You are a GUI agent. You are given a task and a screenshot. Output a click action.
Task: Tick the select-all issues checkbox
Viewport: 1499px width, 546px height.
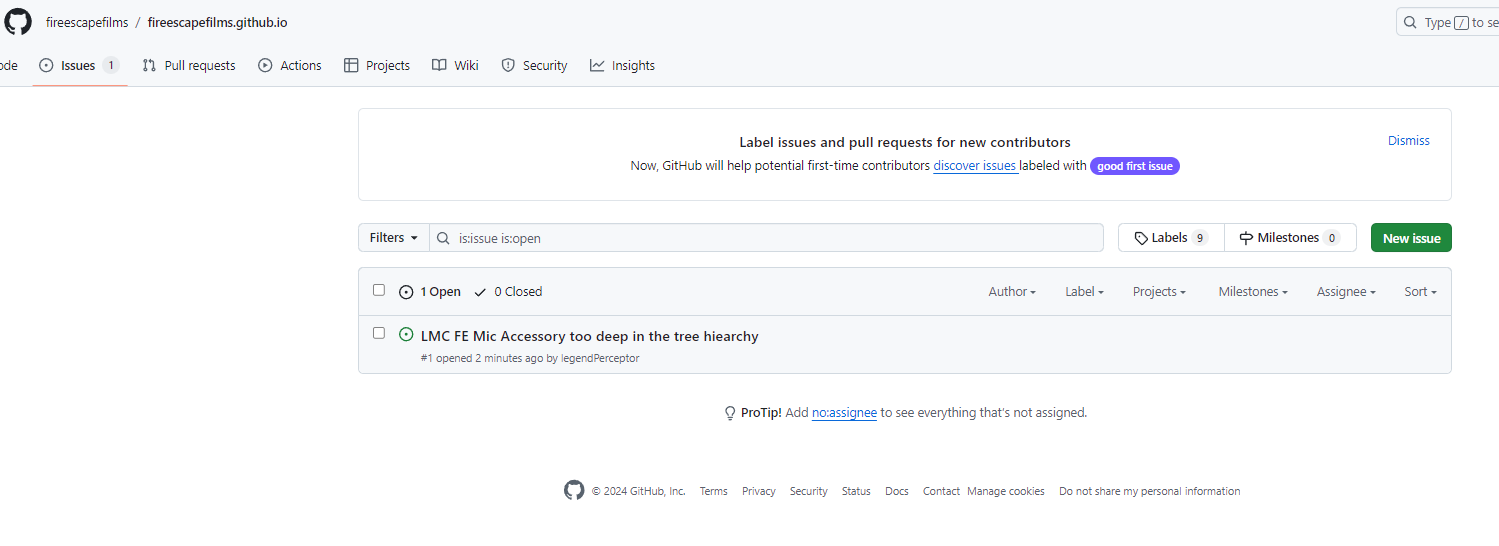click(x=379, y=290)
